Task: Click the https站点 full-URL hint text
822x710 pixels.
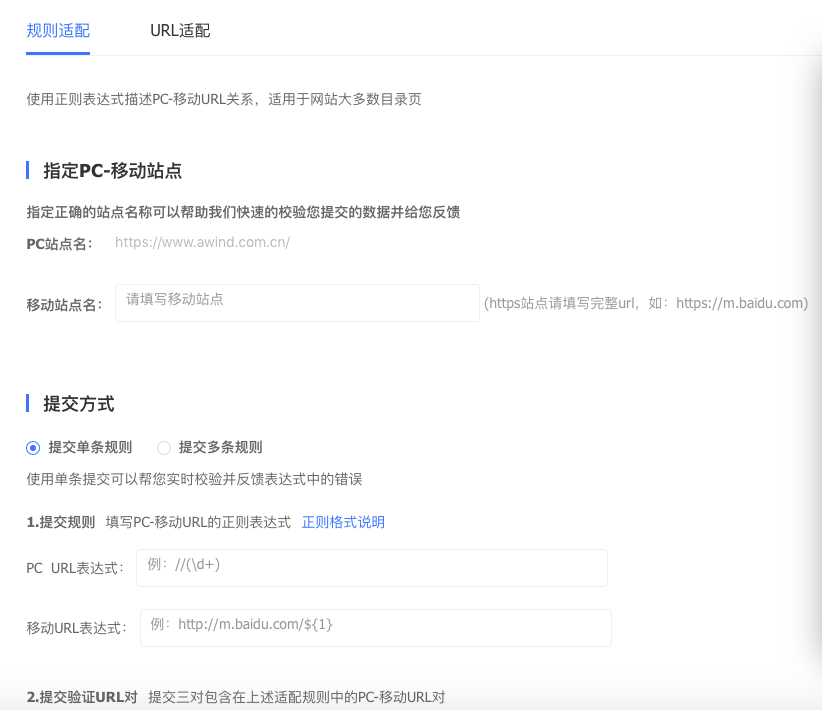Action: 646,303
